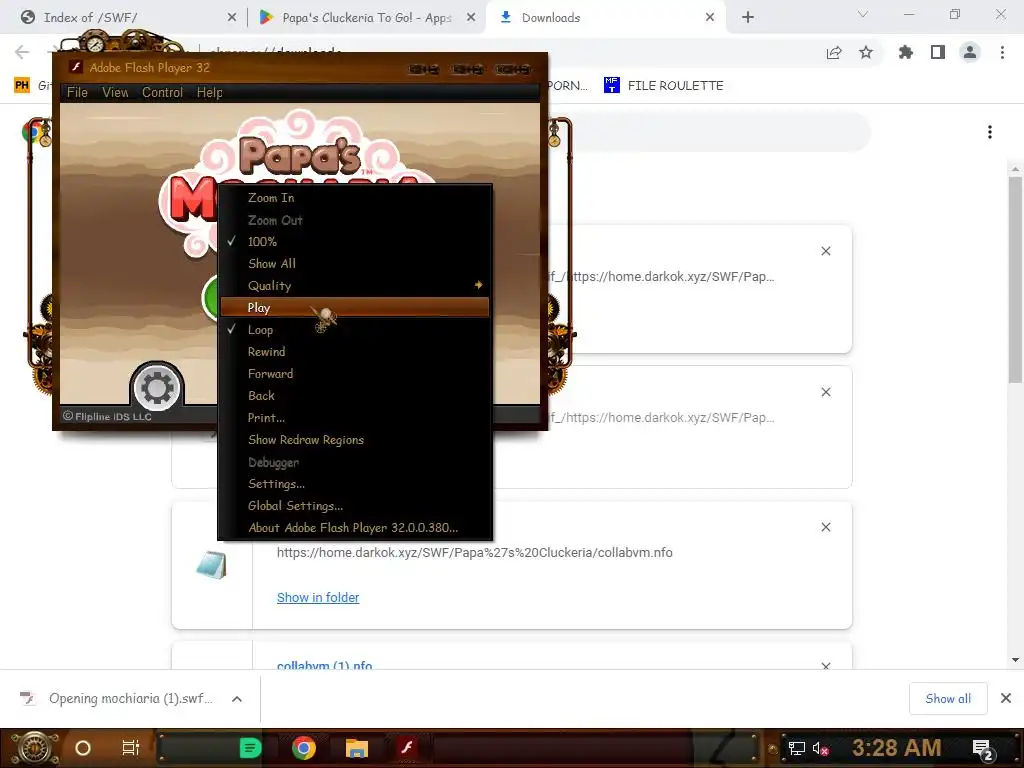Toggle the Loop option in the context menu
Image resolution: width=1024 pixels, height=768 pixels.
(x=355, y=330)
